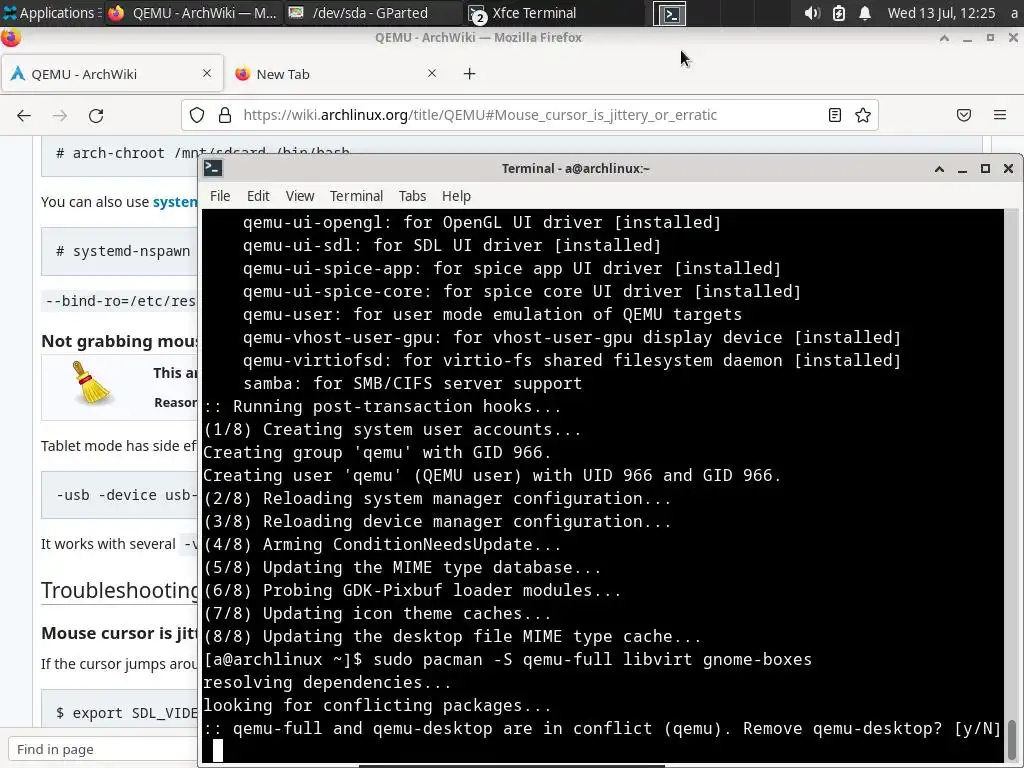
Task: Select the New Tab browser tab
Action: coord(336,74)
